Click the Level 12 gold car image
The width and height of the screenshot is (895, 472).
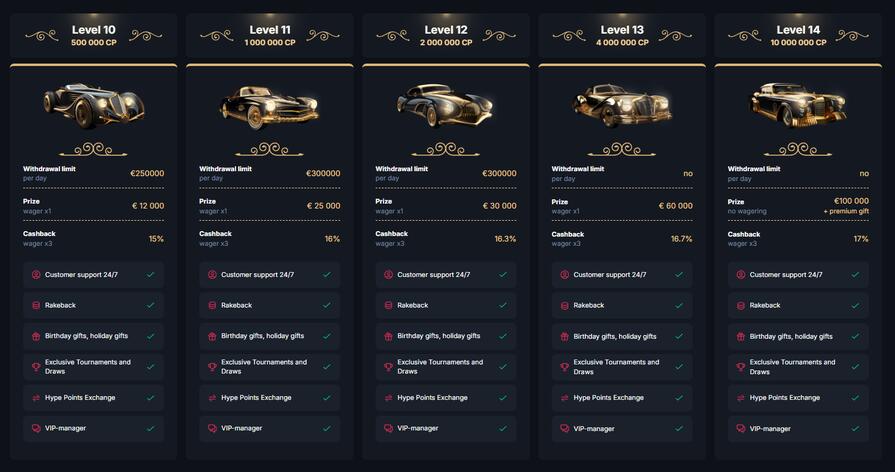[445, 104]
